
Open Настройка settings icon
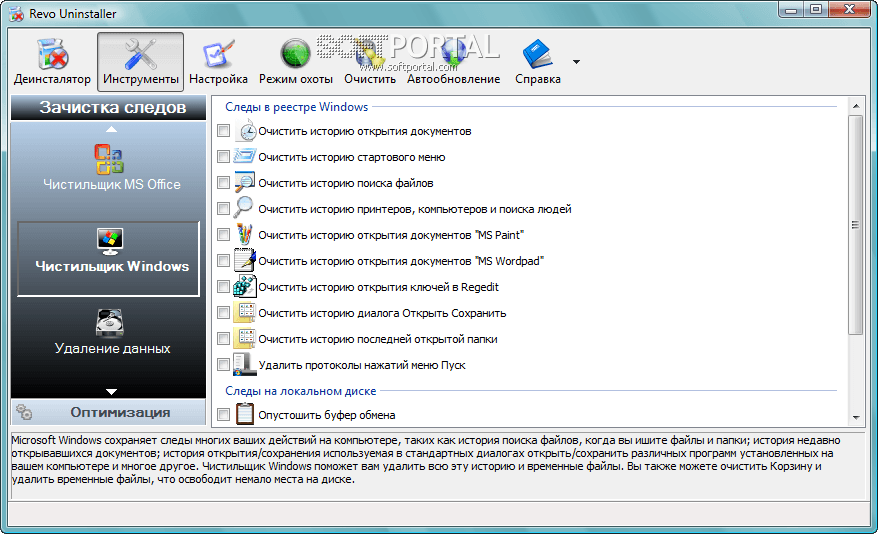click(x=218, y=54)
